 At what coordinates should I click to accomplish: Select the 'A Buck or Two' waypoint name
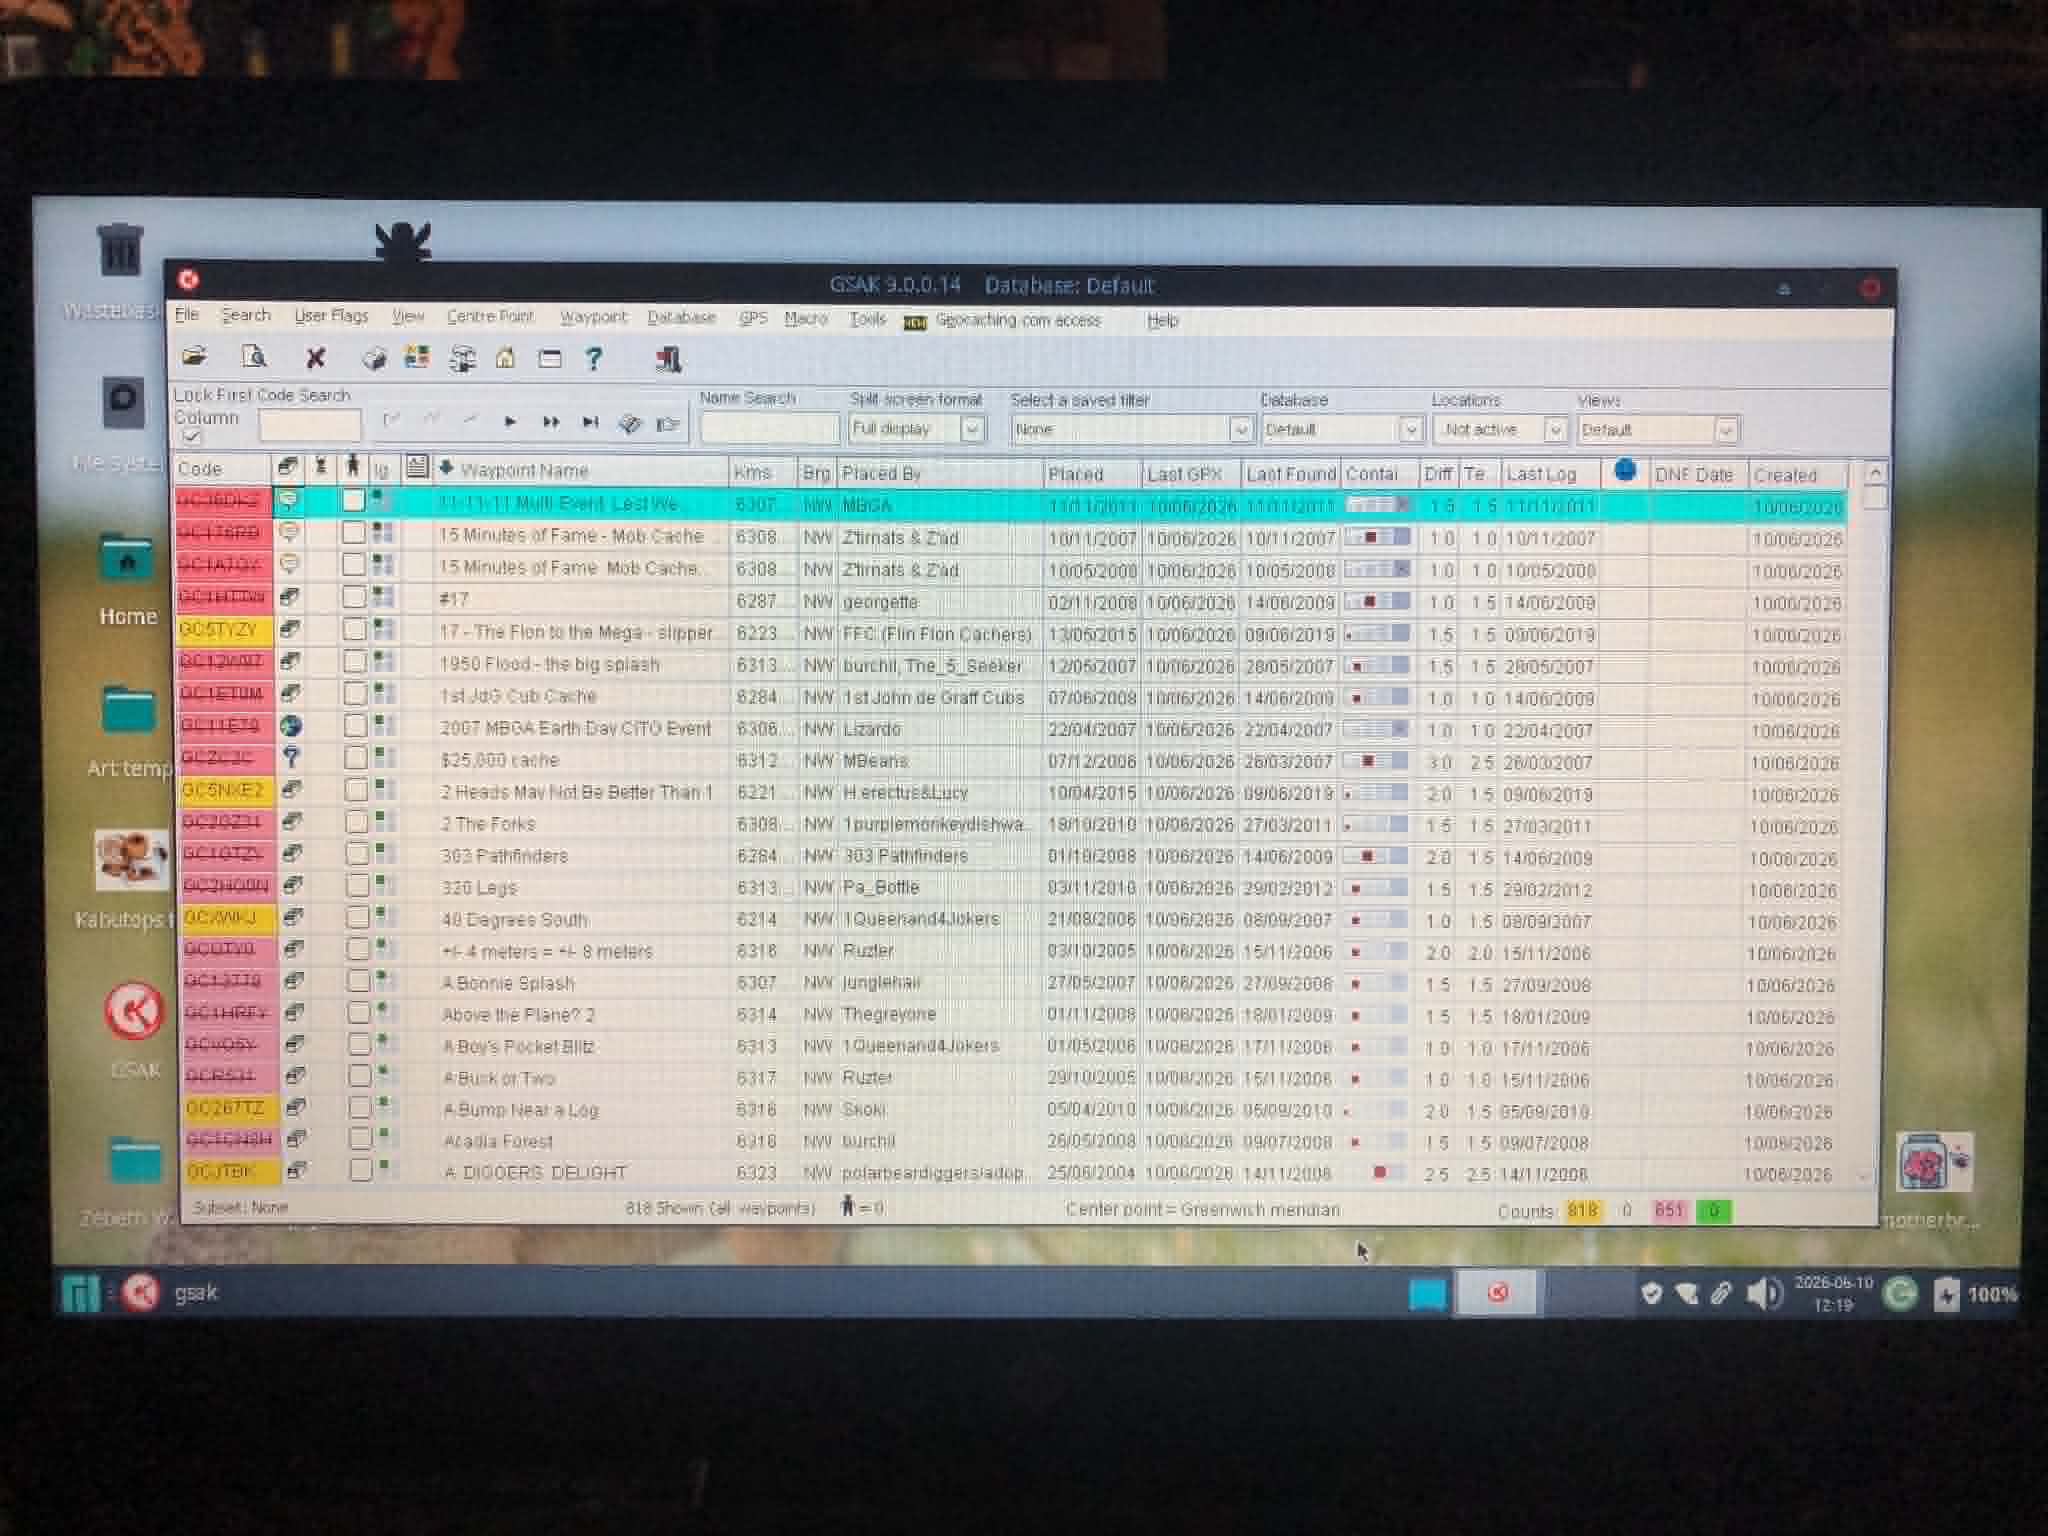[x=499, y=1078]
